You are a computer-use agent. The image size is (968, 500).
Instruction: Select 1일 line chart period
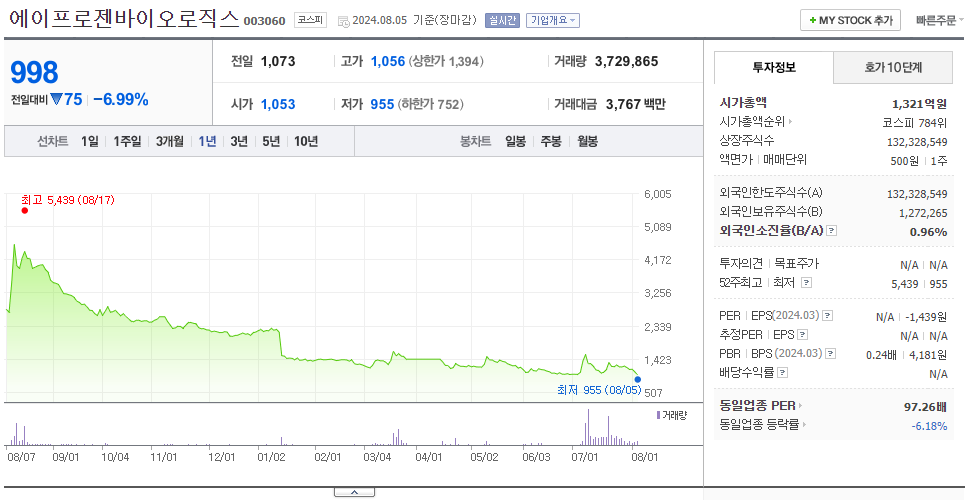click(x=90, y=141)
